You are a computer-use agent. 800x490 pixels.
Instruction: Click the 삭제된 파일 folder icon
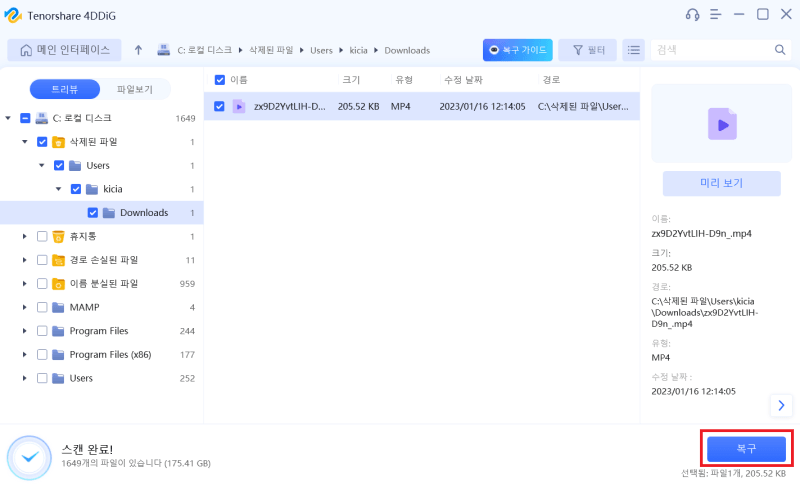(x=59, y=141)
